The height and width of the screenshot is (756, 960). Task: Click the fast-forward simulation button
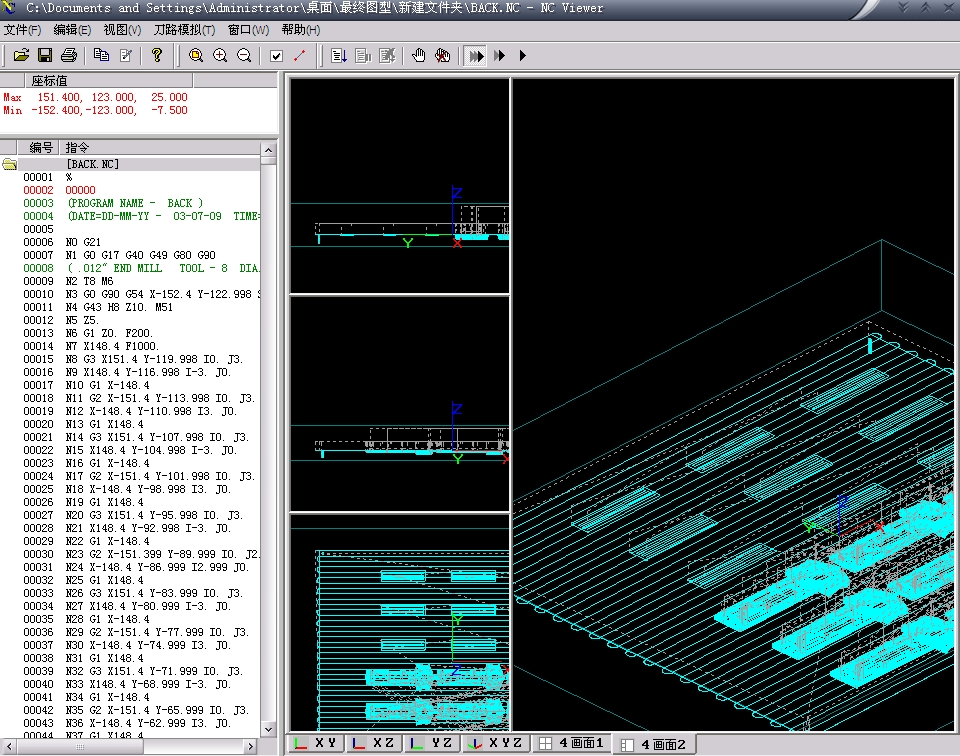pos(477,55)
